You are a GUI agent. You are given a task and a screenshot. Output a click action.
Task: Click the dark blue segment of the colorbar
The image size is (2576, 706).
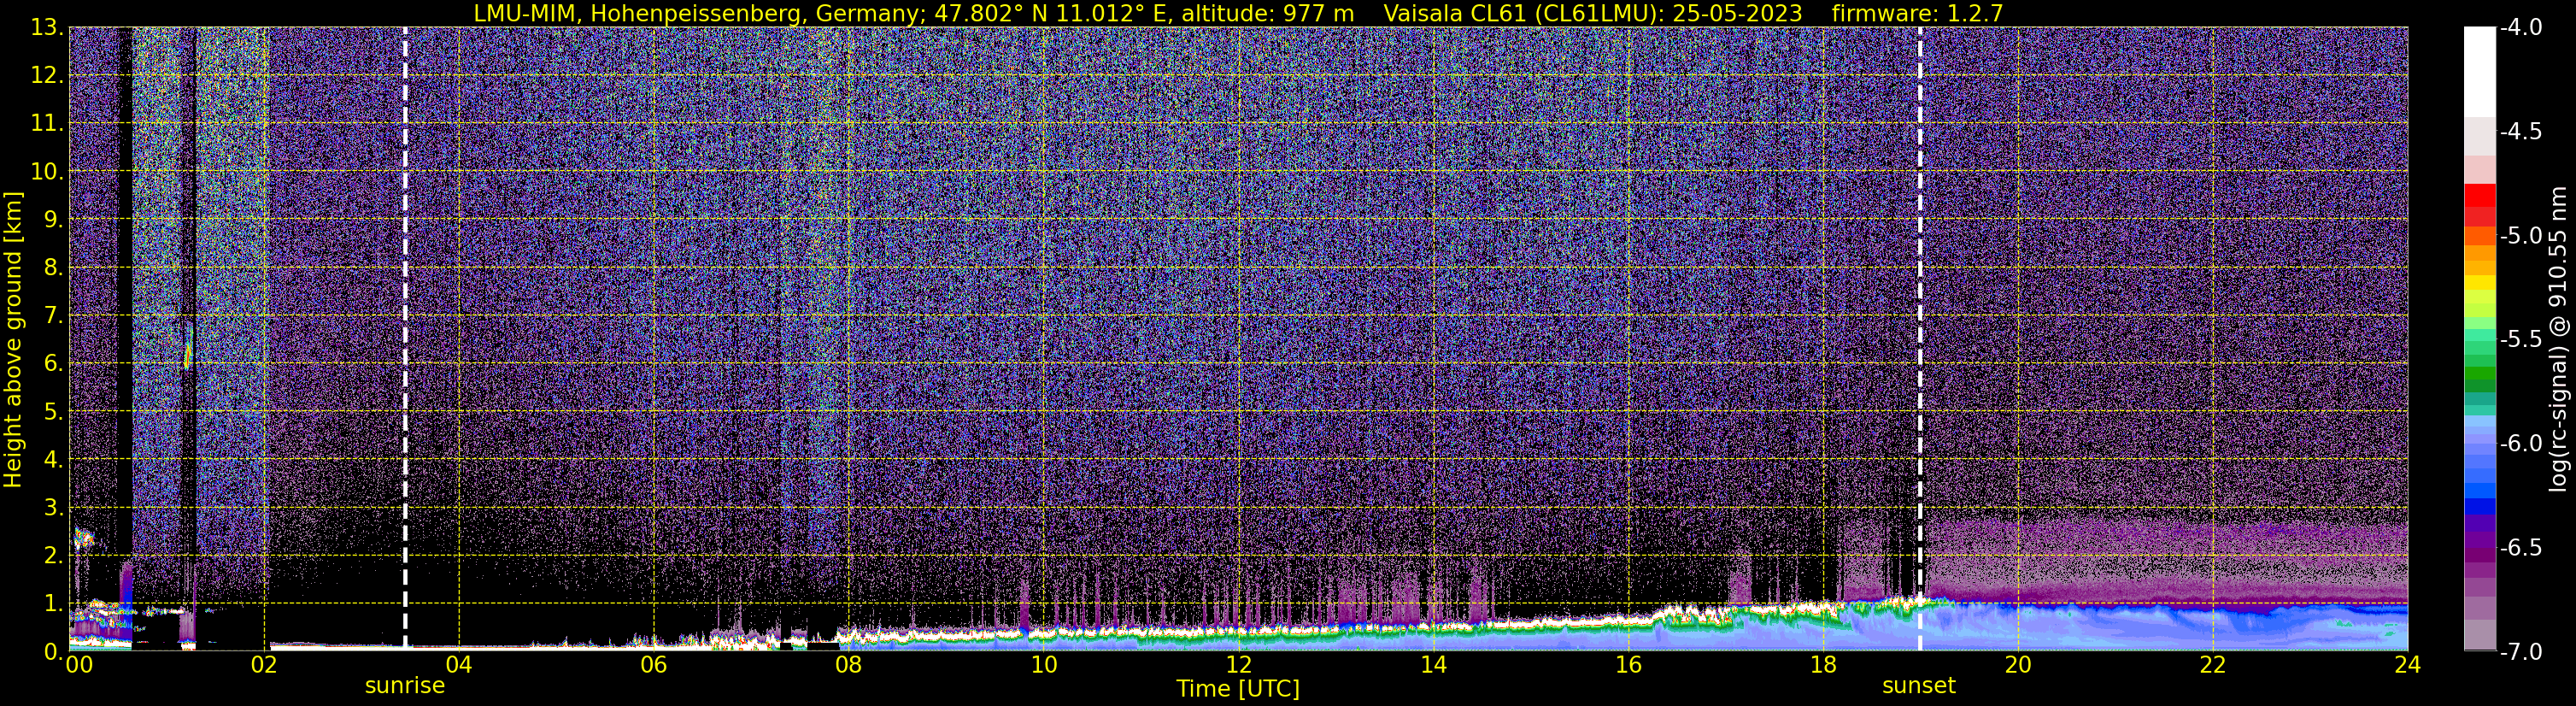point(2479,506)
